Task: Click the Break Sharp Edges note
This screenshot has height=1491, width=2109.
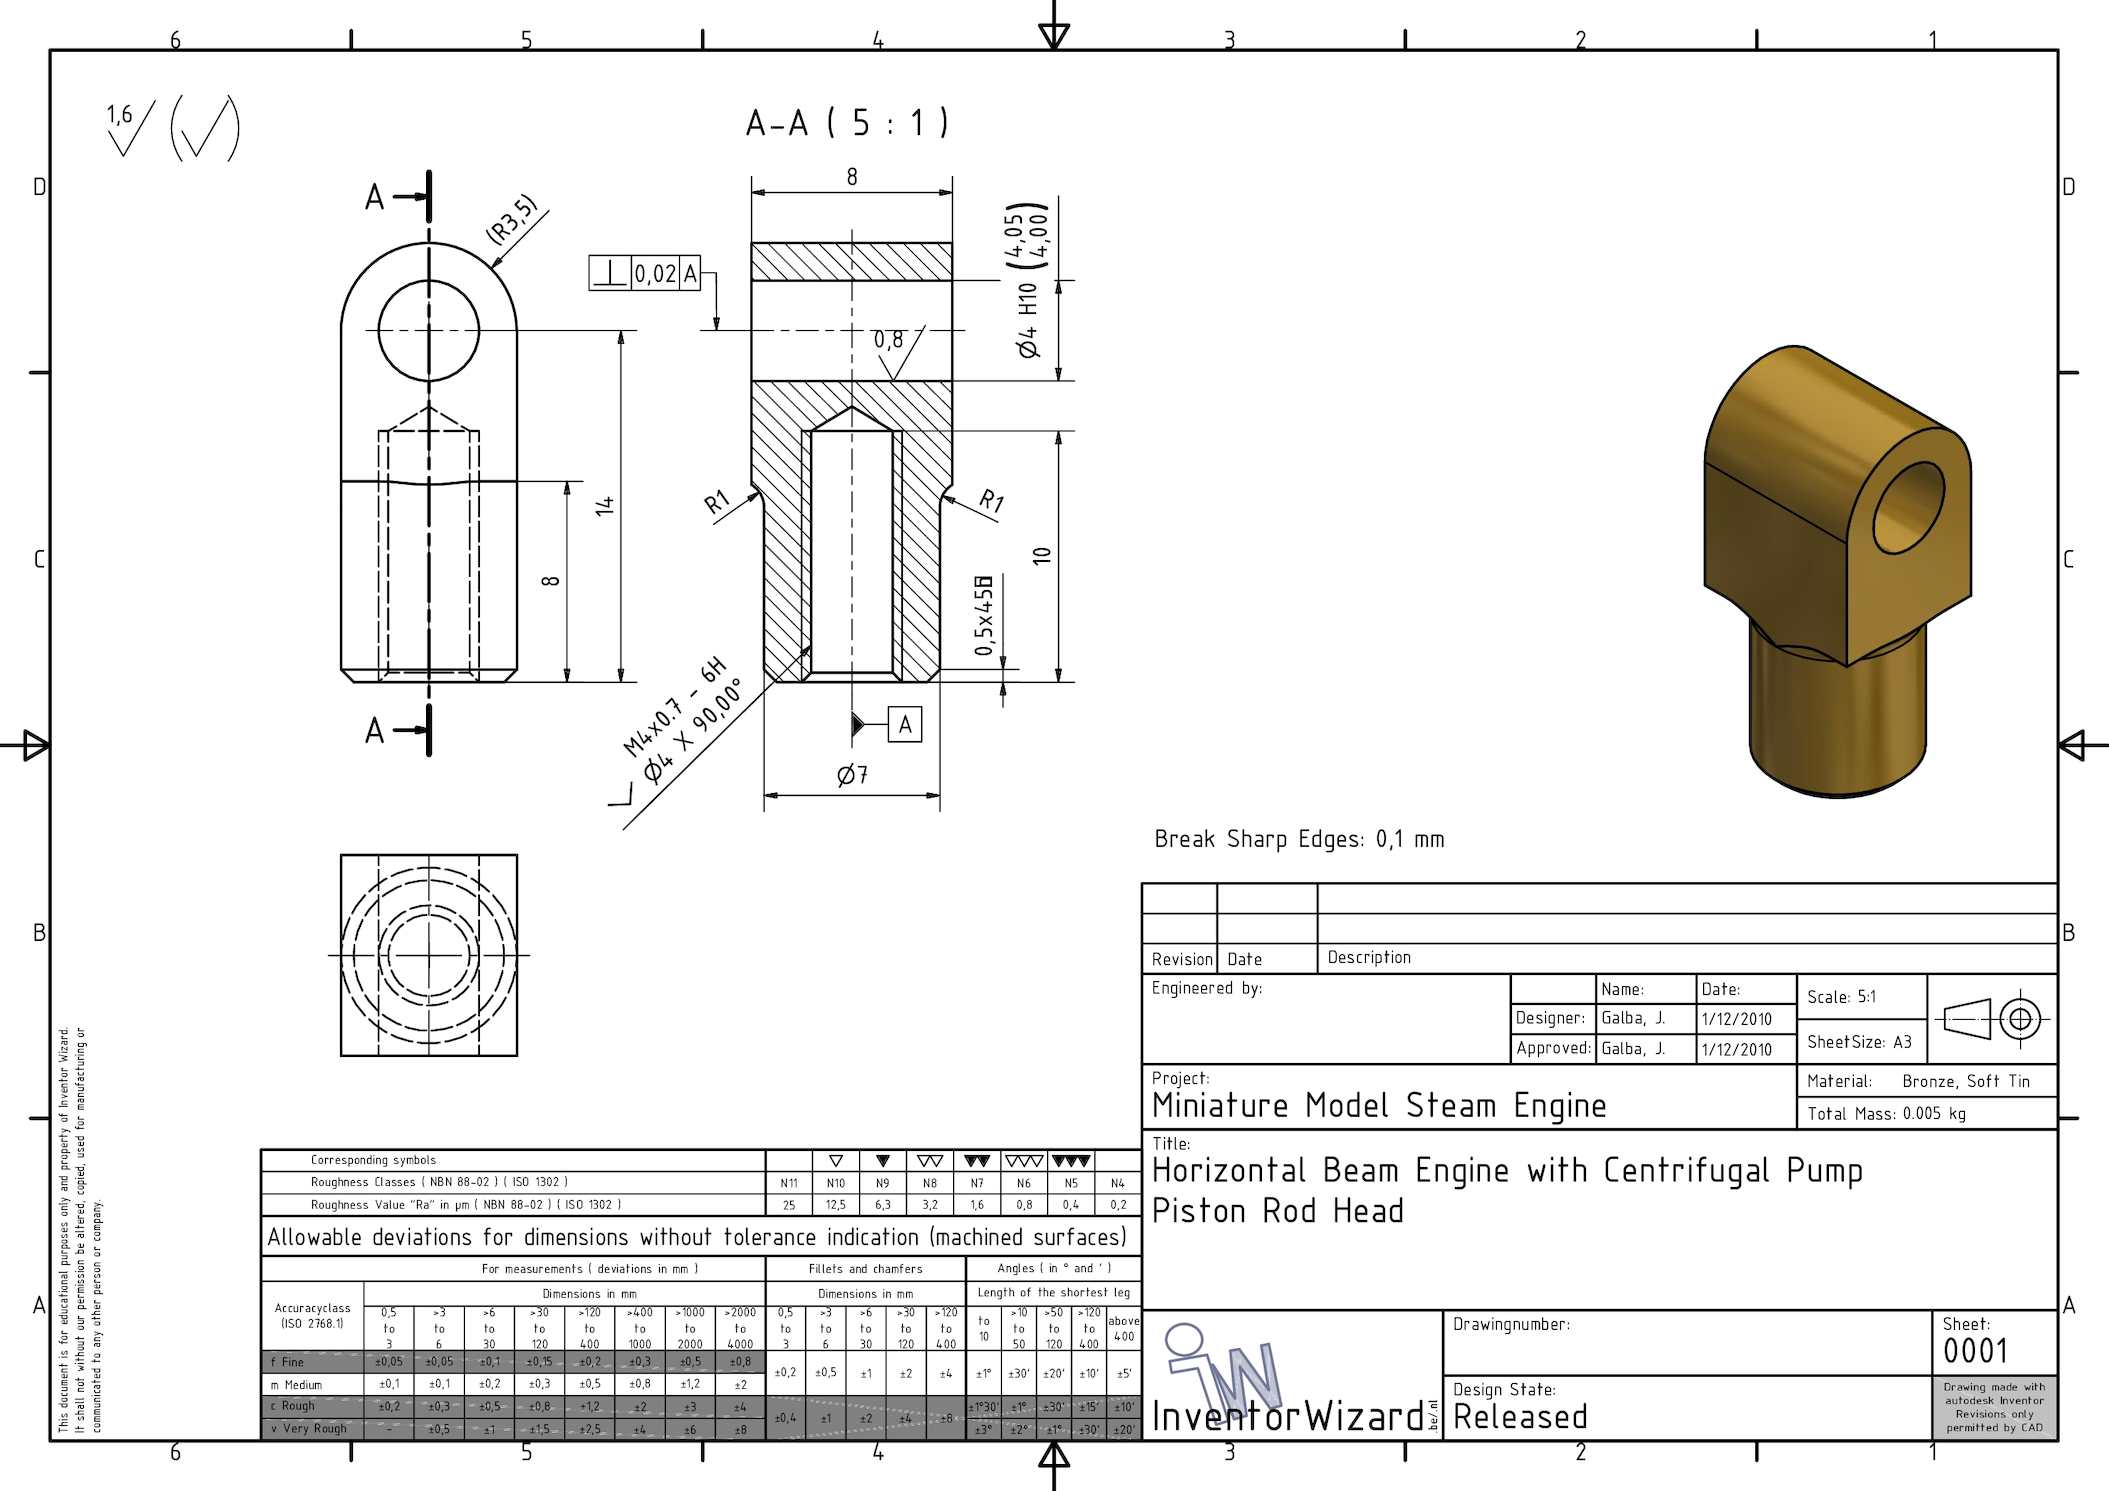Action: click(x=1299, y=839)
